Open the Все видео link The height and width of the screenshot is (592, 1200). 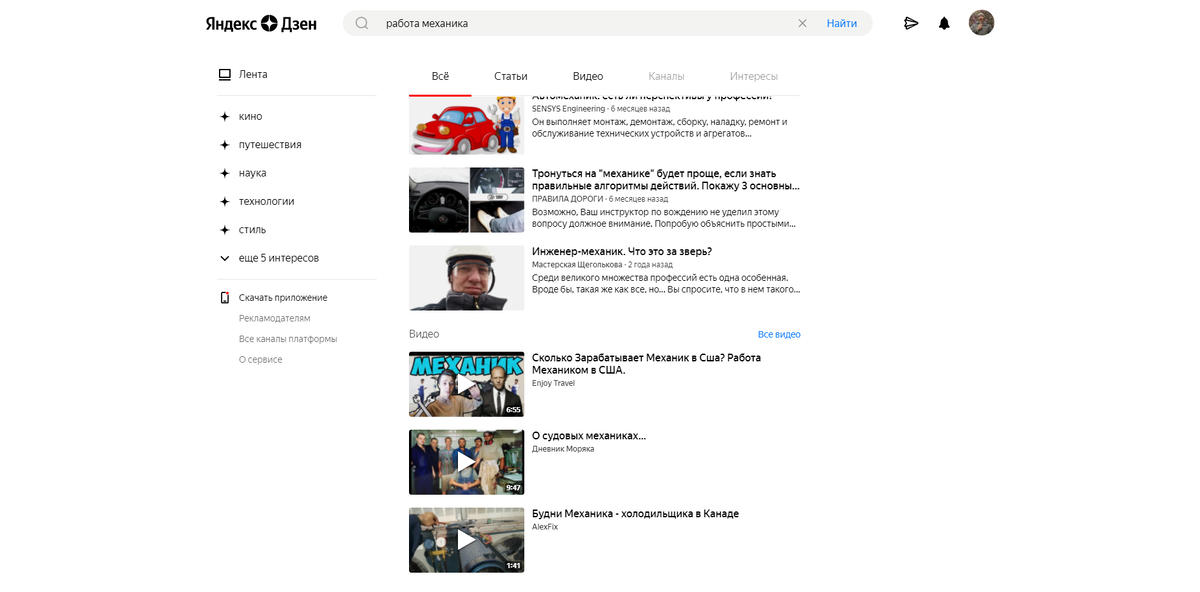tap(779, 333)
